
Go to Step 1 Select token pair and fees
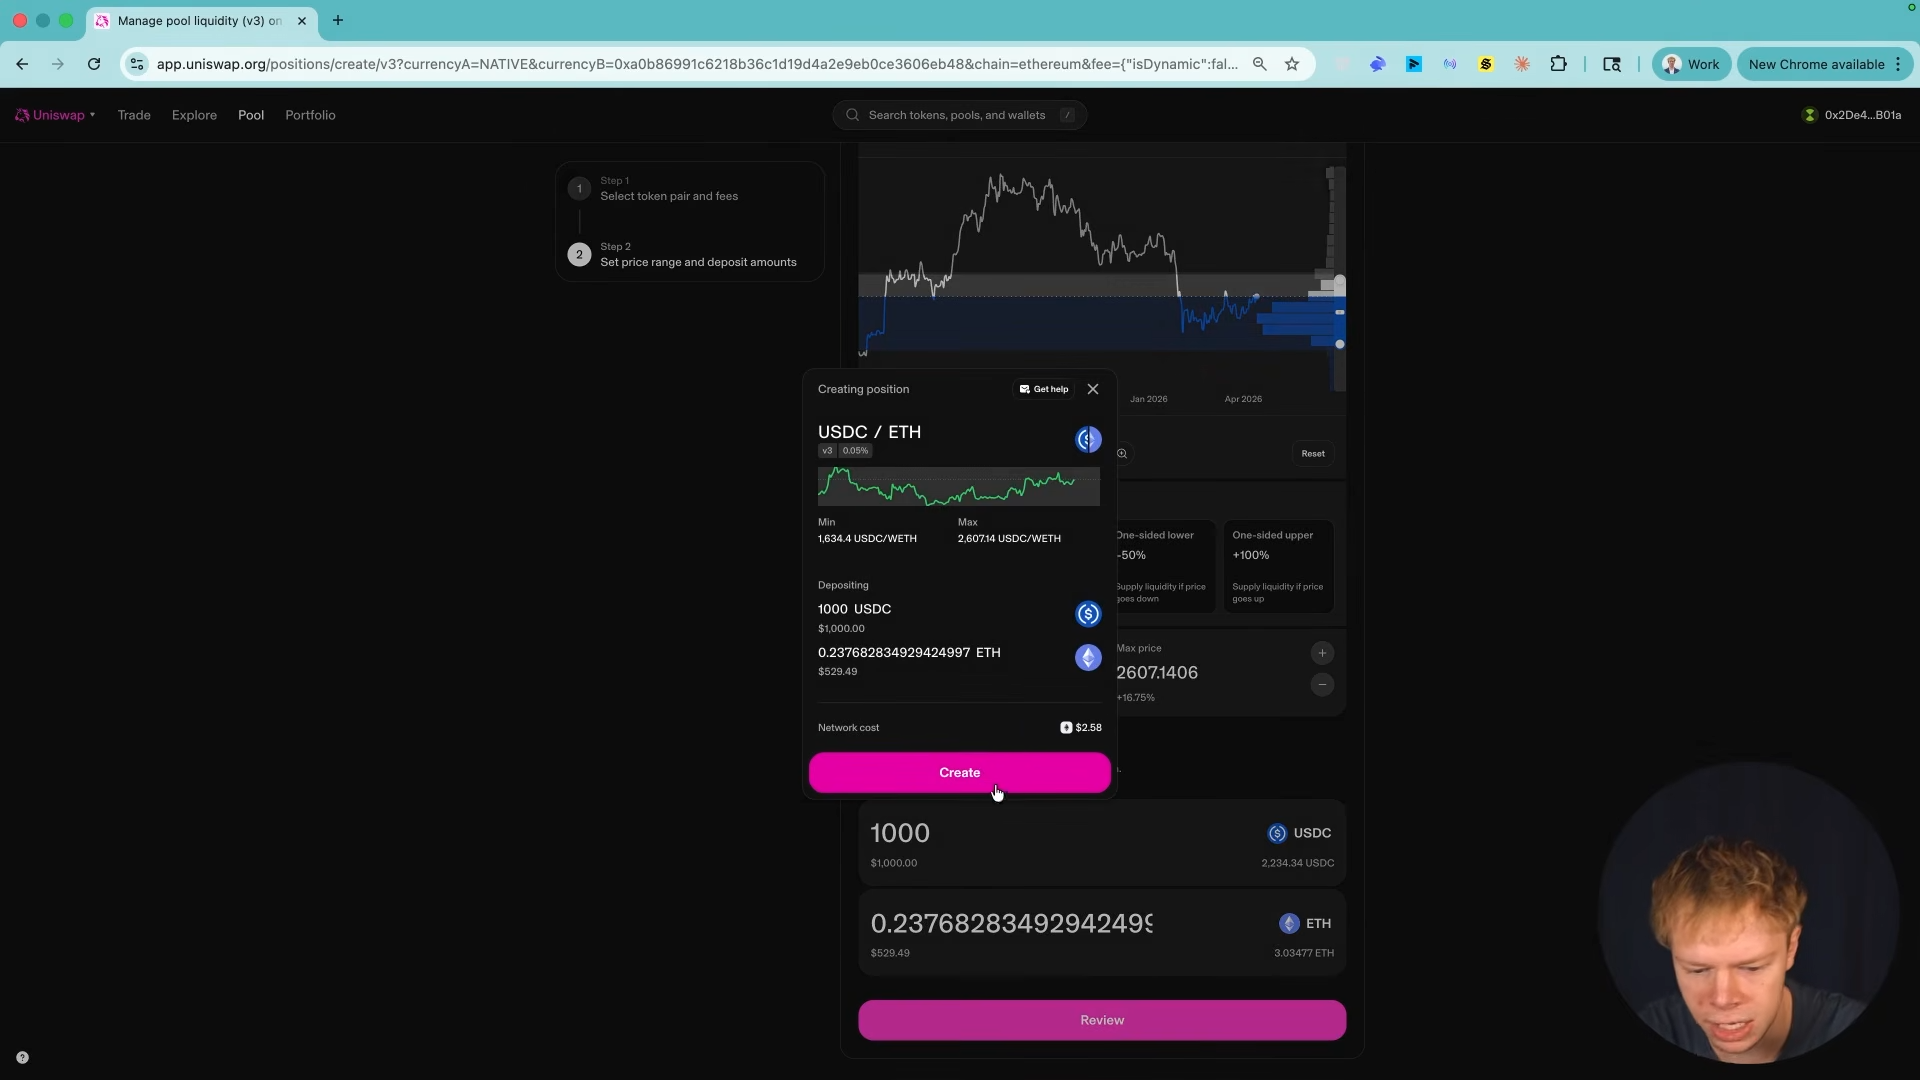click(690, 189)
